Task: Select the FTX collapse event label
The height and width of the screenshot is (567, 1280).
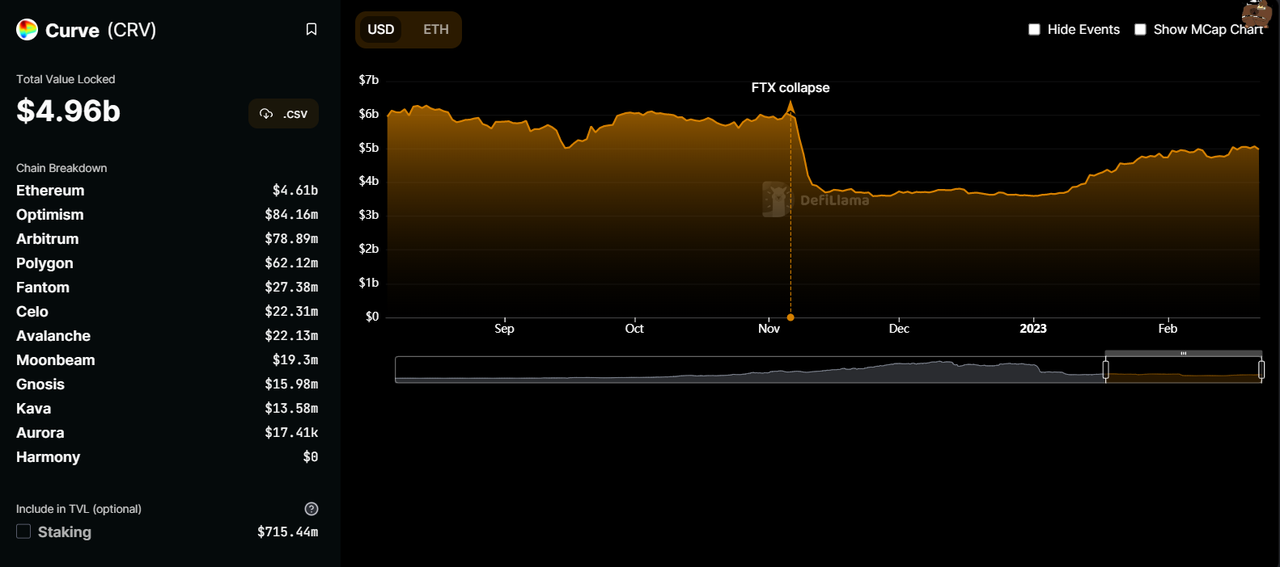Action: coord(790,88)
